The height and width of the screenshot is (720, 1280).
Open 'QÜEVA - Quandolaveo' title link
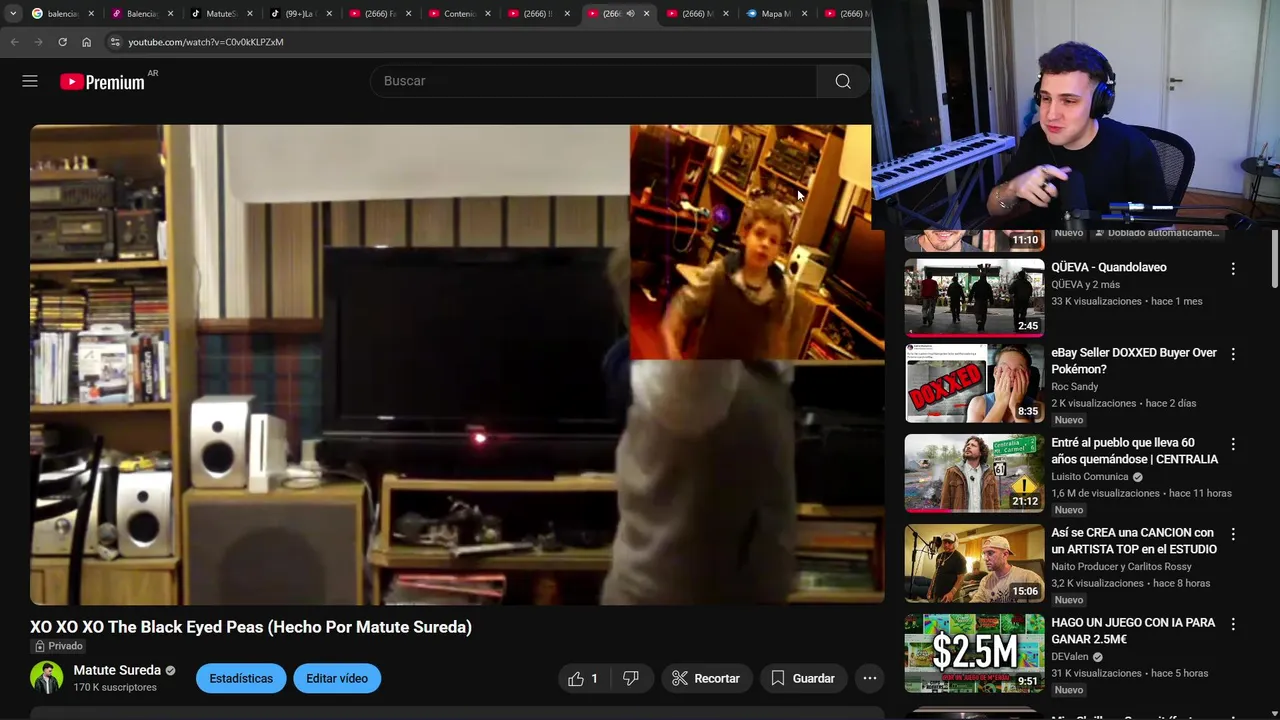point(1109,267)
